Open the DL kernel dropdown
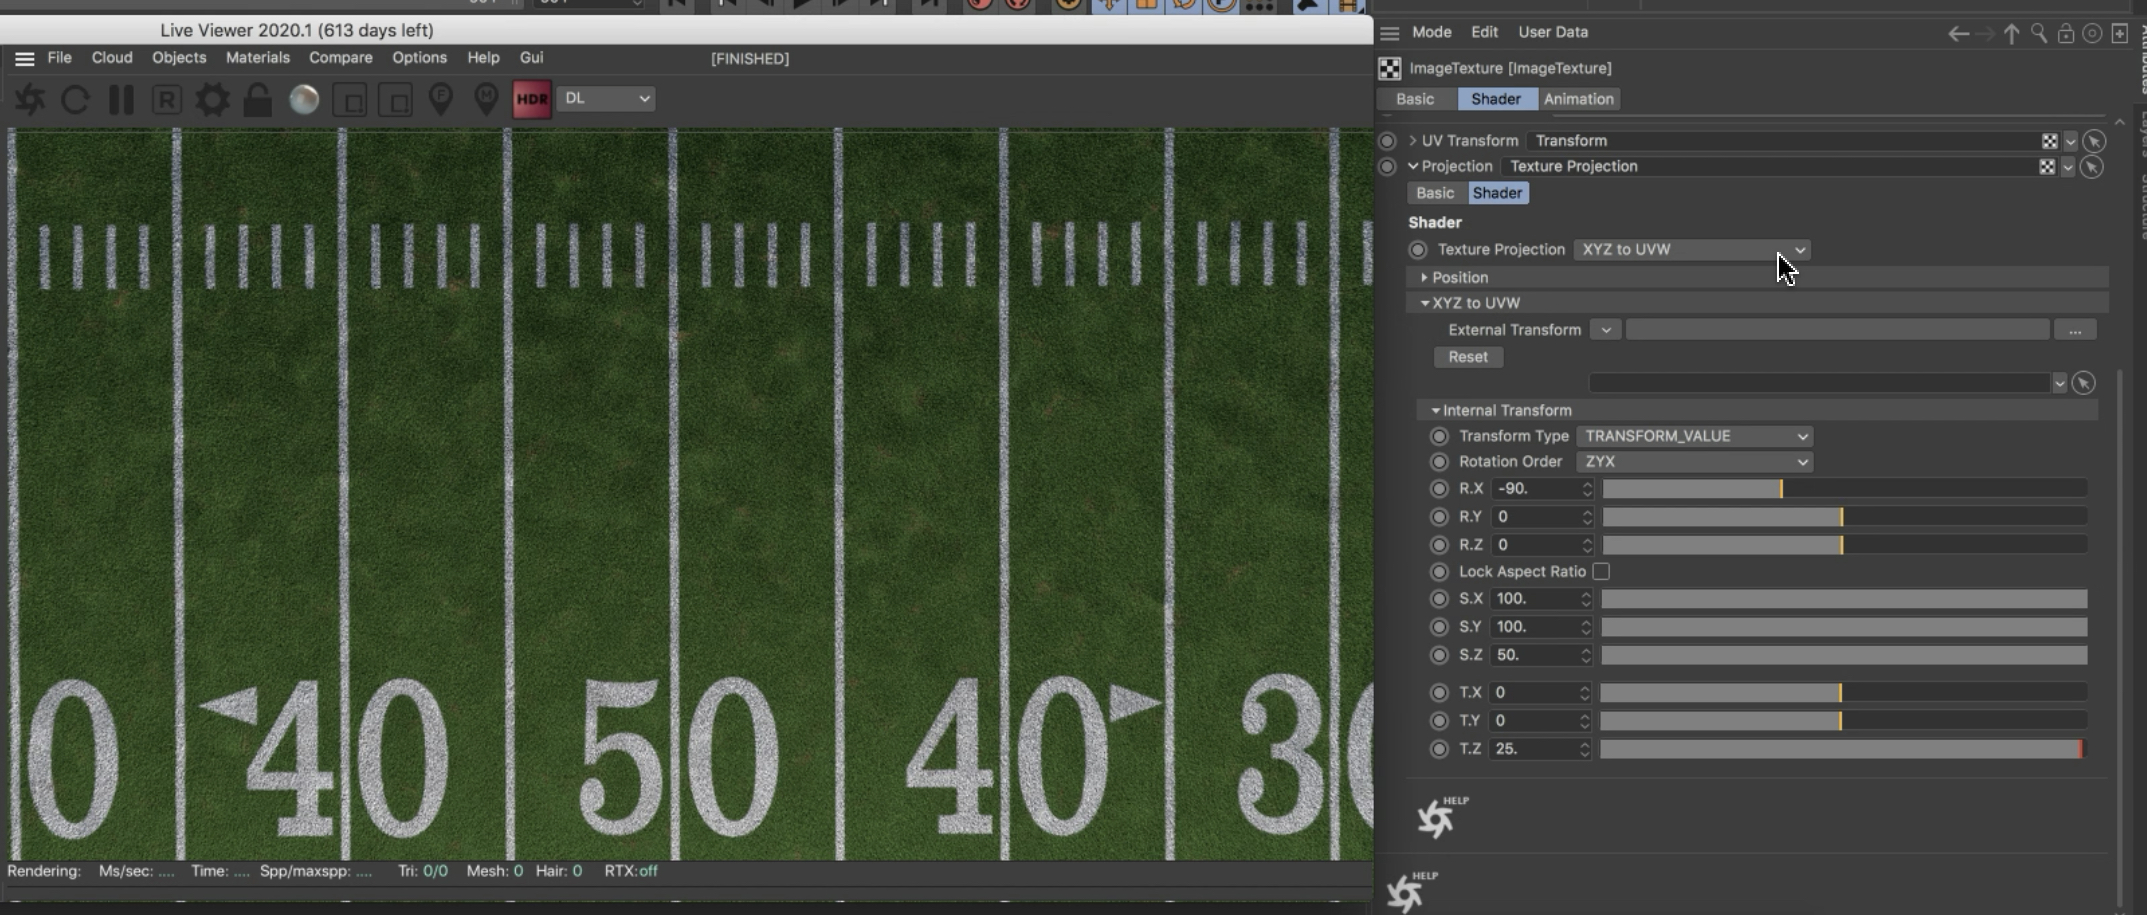Viewport: 2147px width, 915px height. click(x=606, y=99)
